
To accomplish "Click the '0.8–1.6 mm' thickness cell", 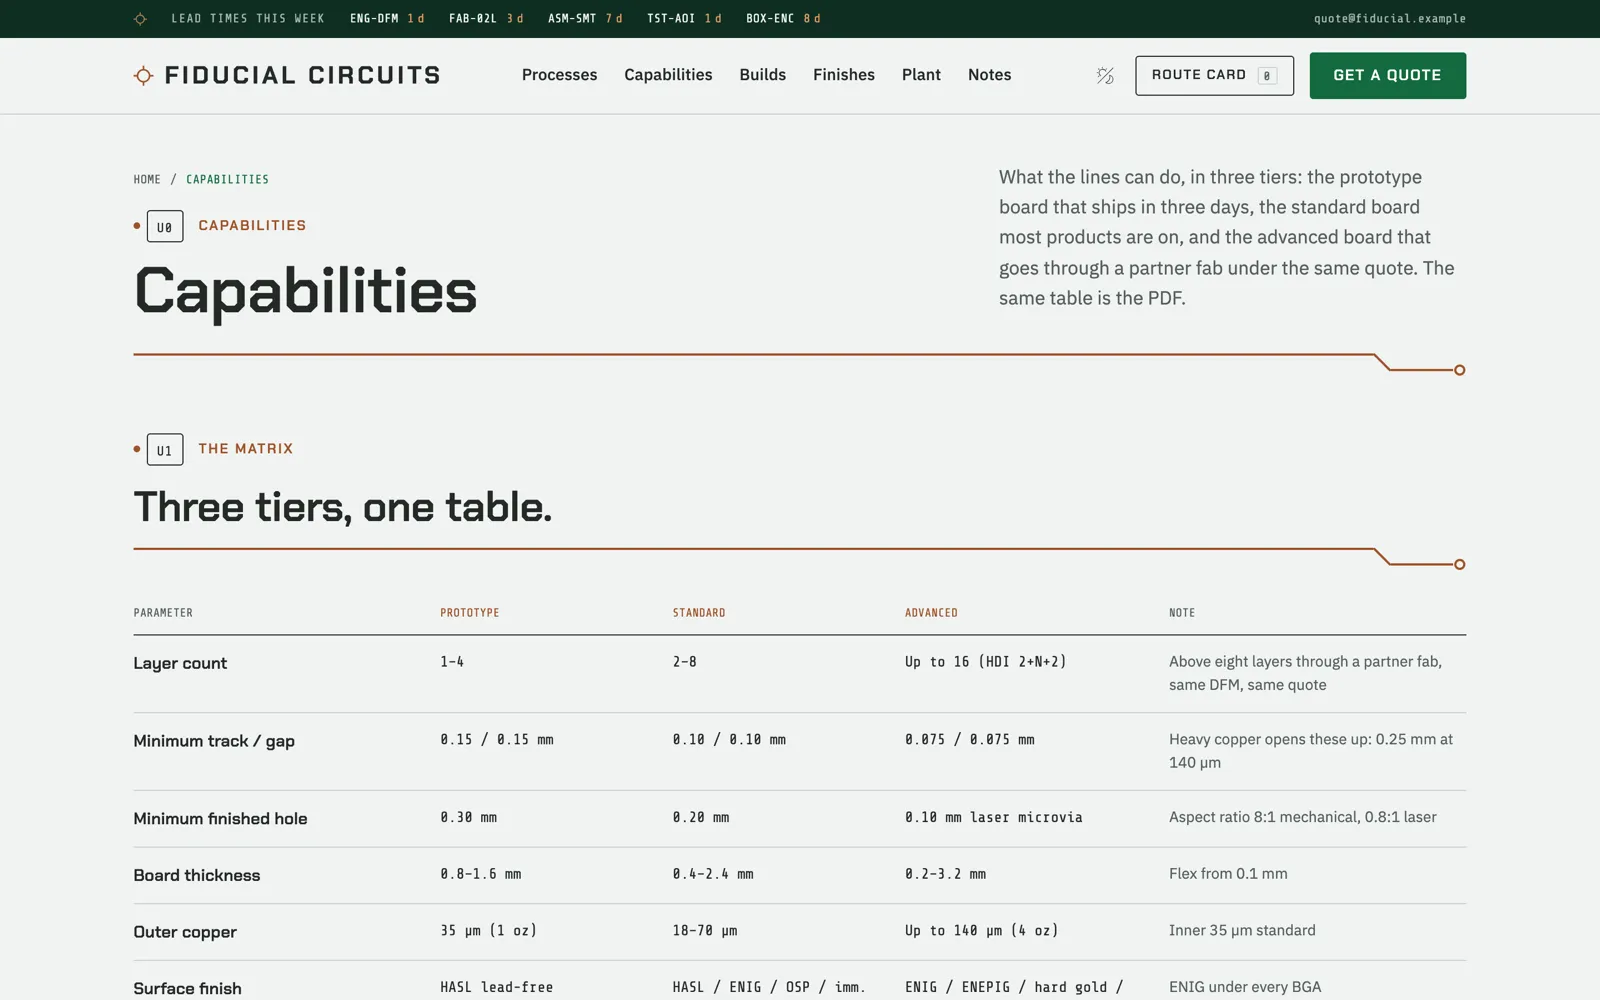I will click(480, 874).
